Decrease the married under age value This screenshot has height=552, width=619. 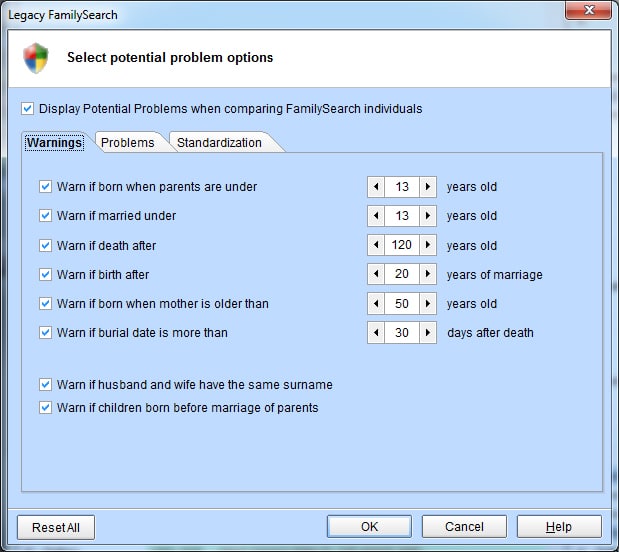tap(376, 216)
